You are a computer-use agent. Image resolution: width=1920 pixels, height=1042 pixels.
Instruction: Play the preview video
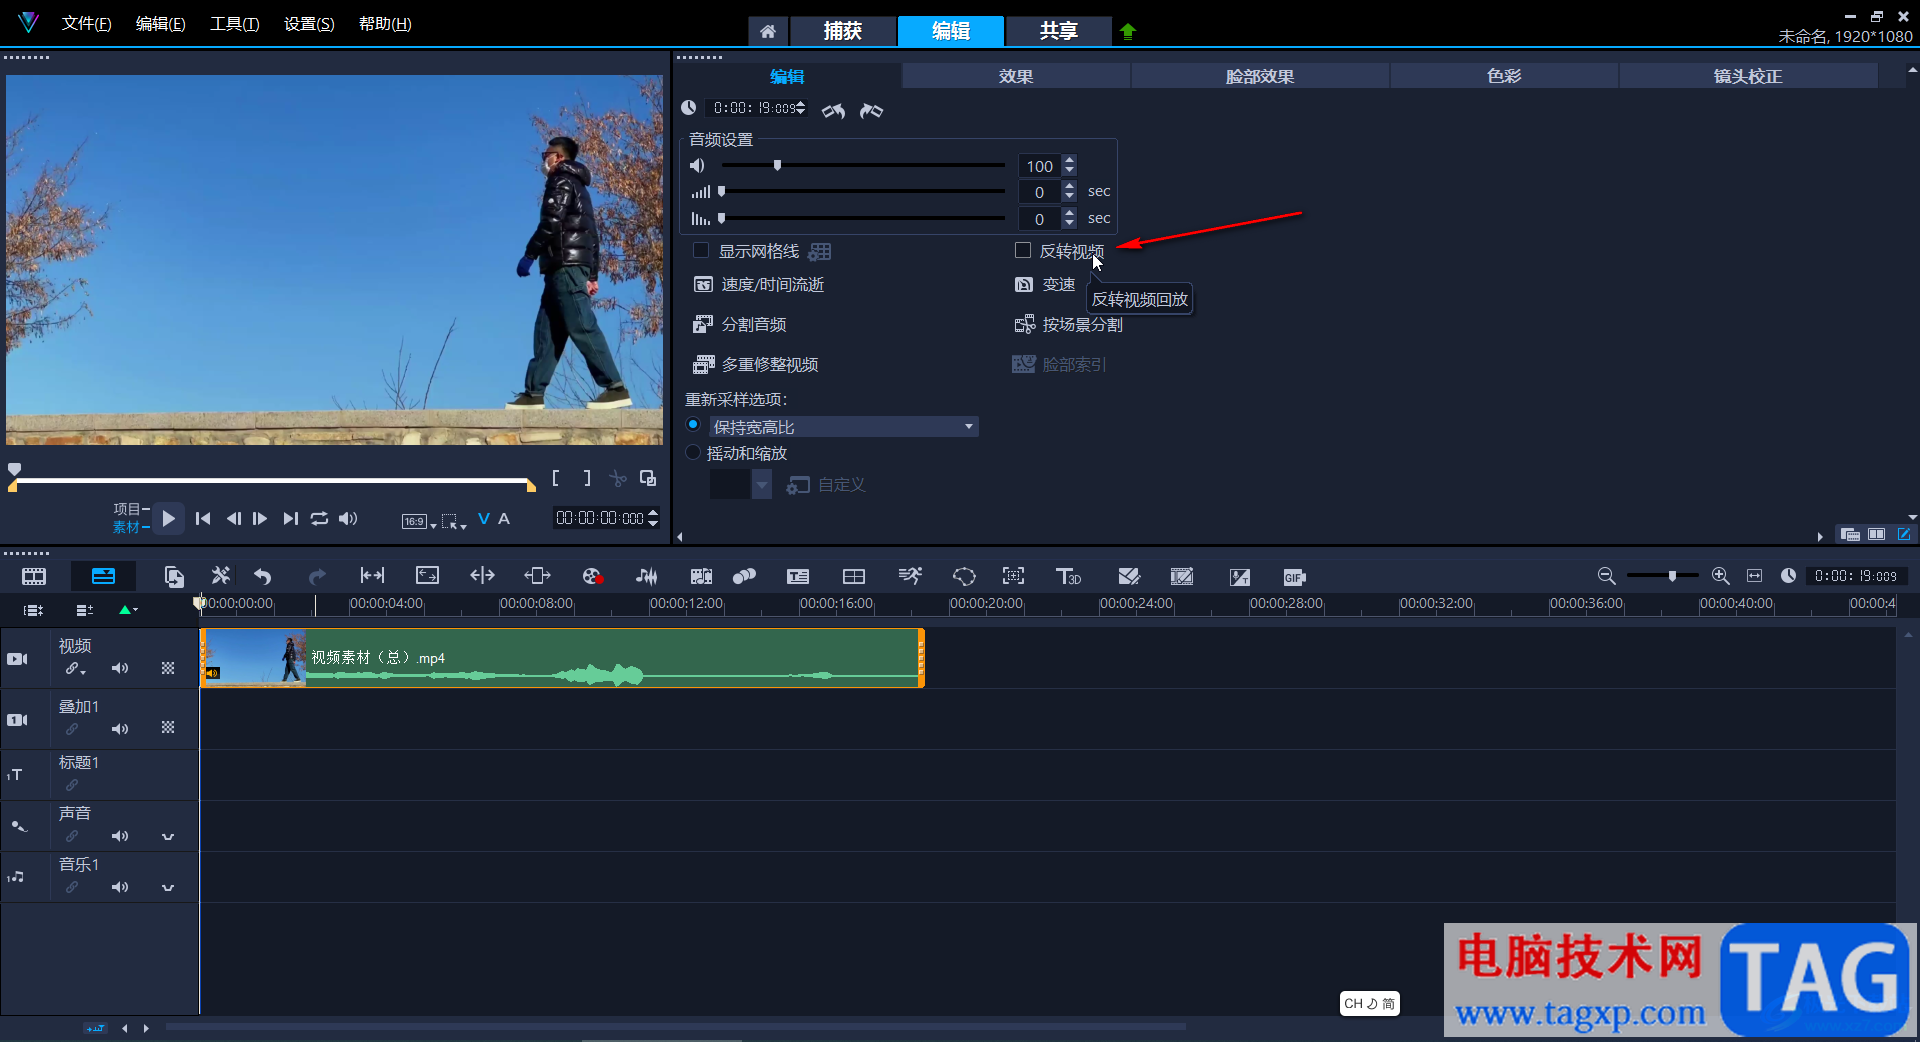tap(168, 518)
